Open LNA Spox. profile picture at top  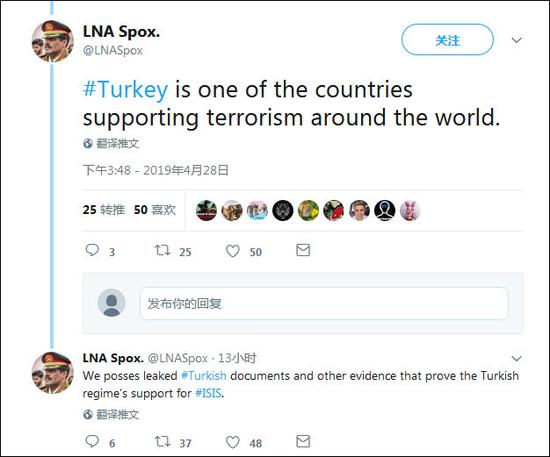(53, 41)
